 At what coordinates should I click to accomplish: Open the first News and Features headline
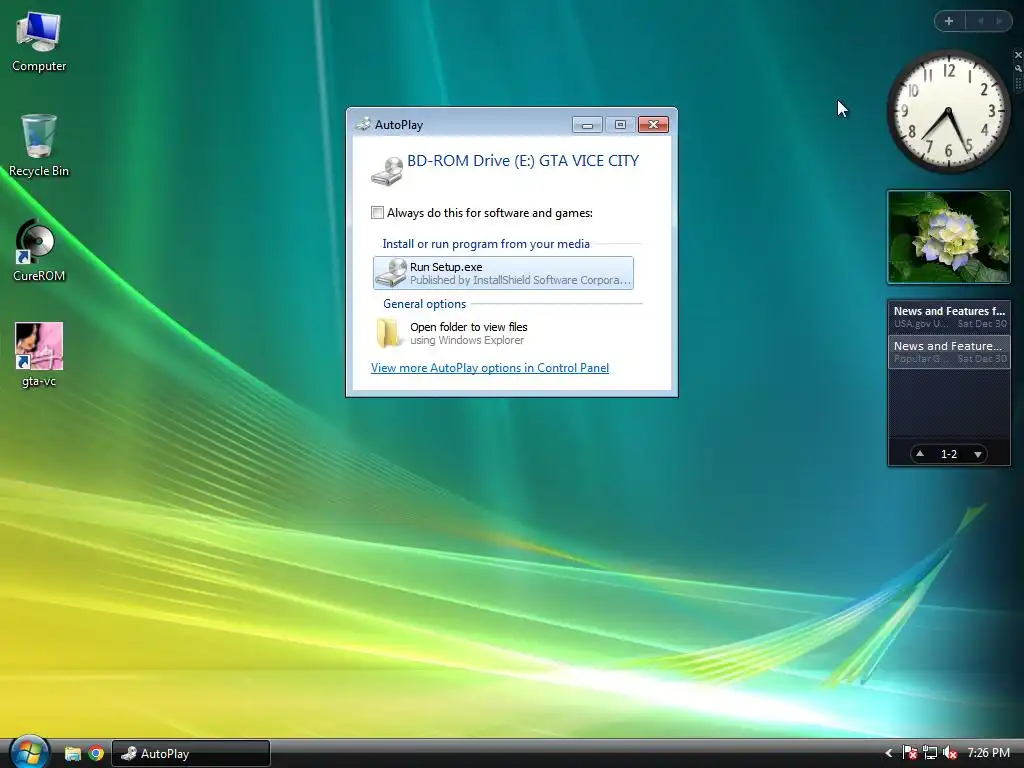[x=949, y=317]
